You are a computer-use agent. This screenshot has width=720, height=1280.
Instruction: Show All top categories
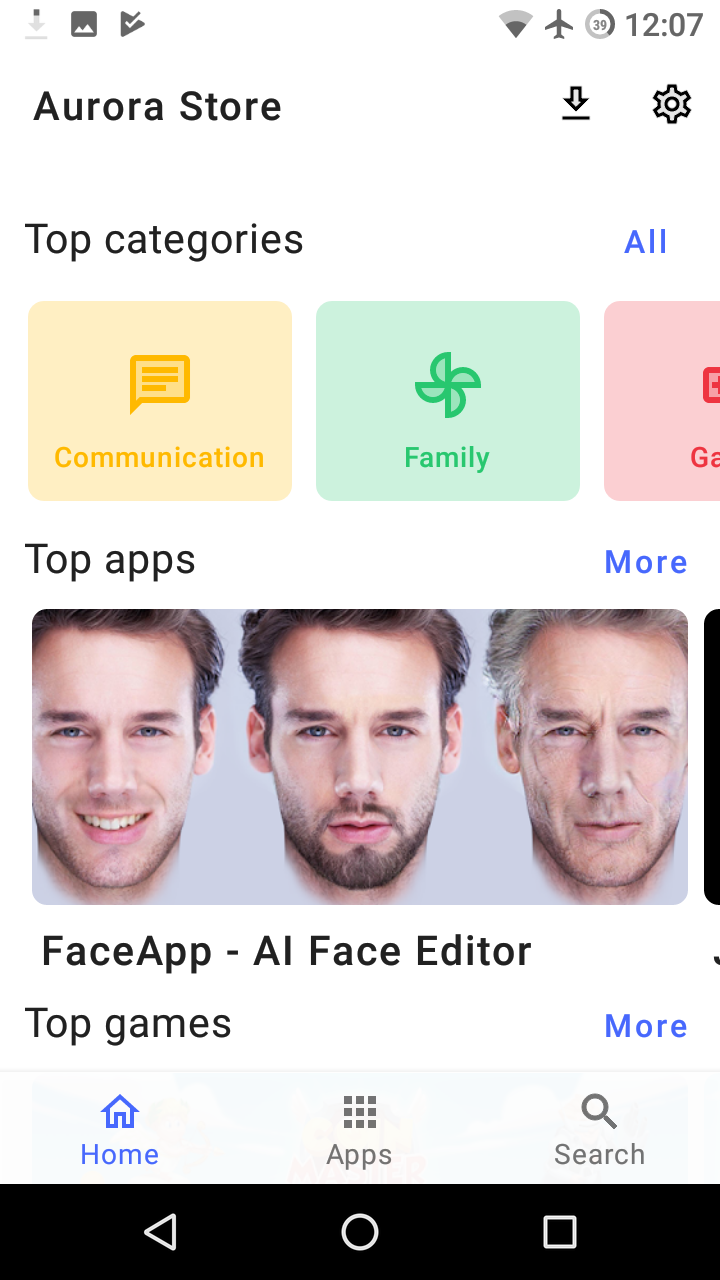point(646,242)
